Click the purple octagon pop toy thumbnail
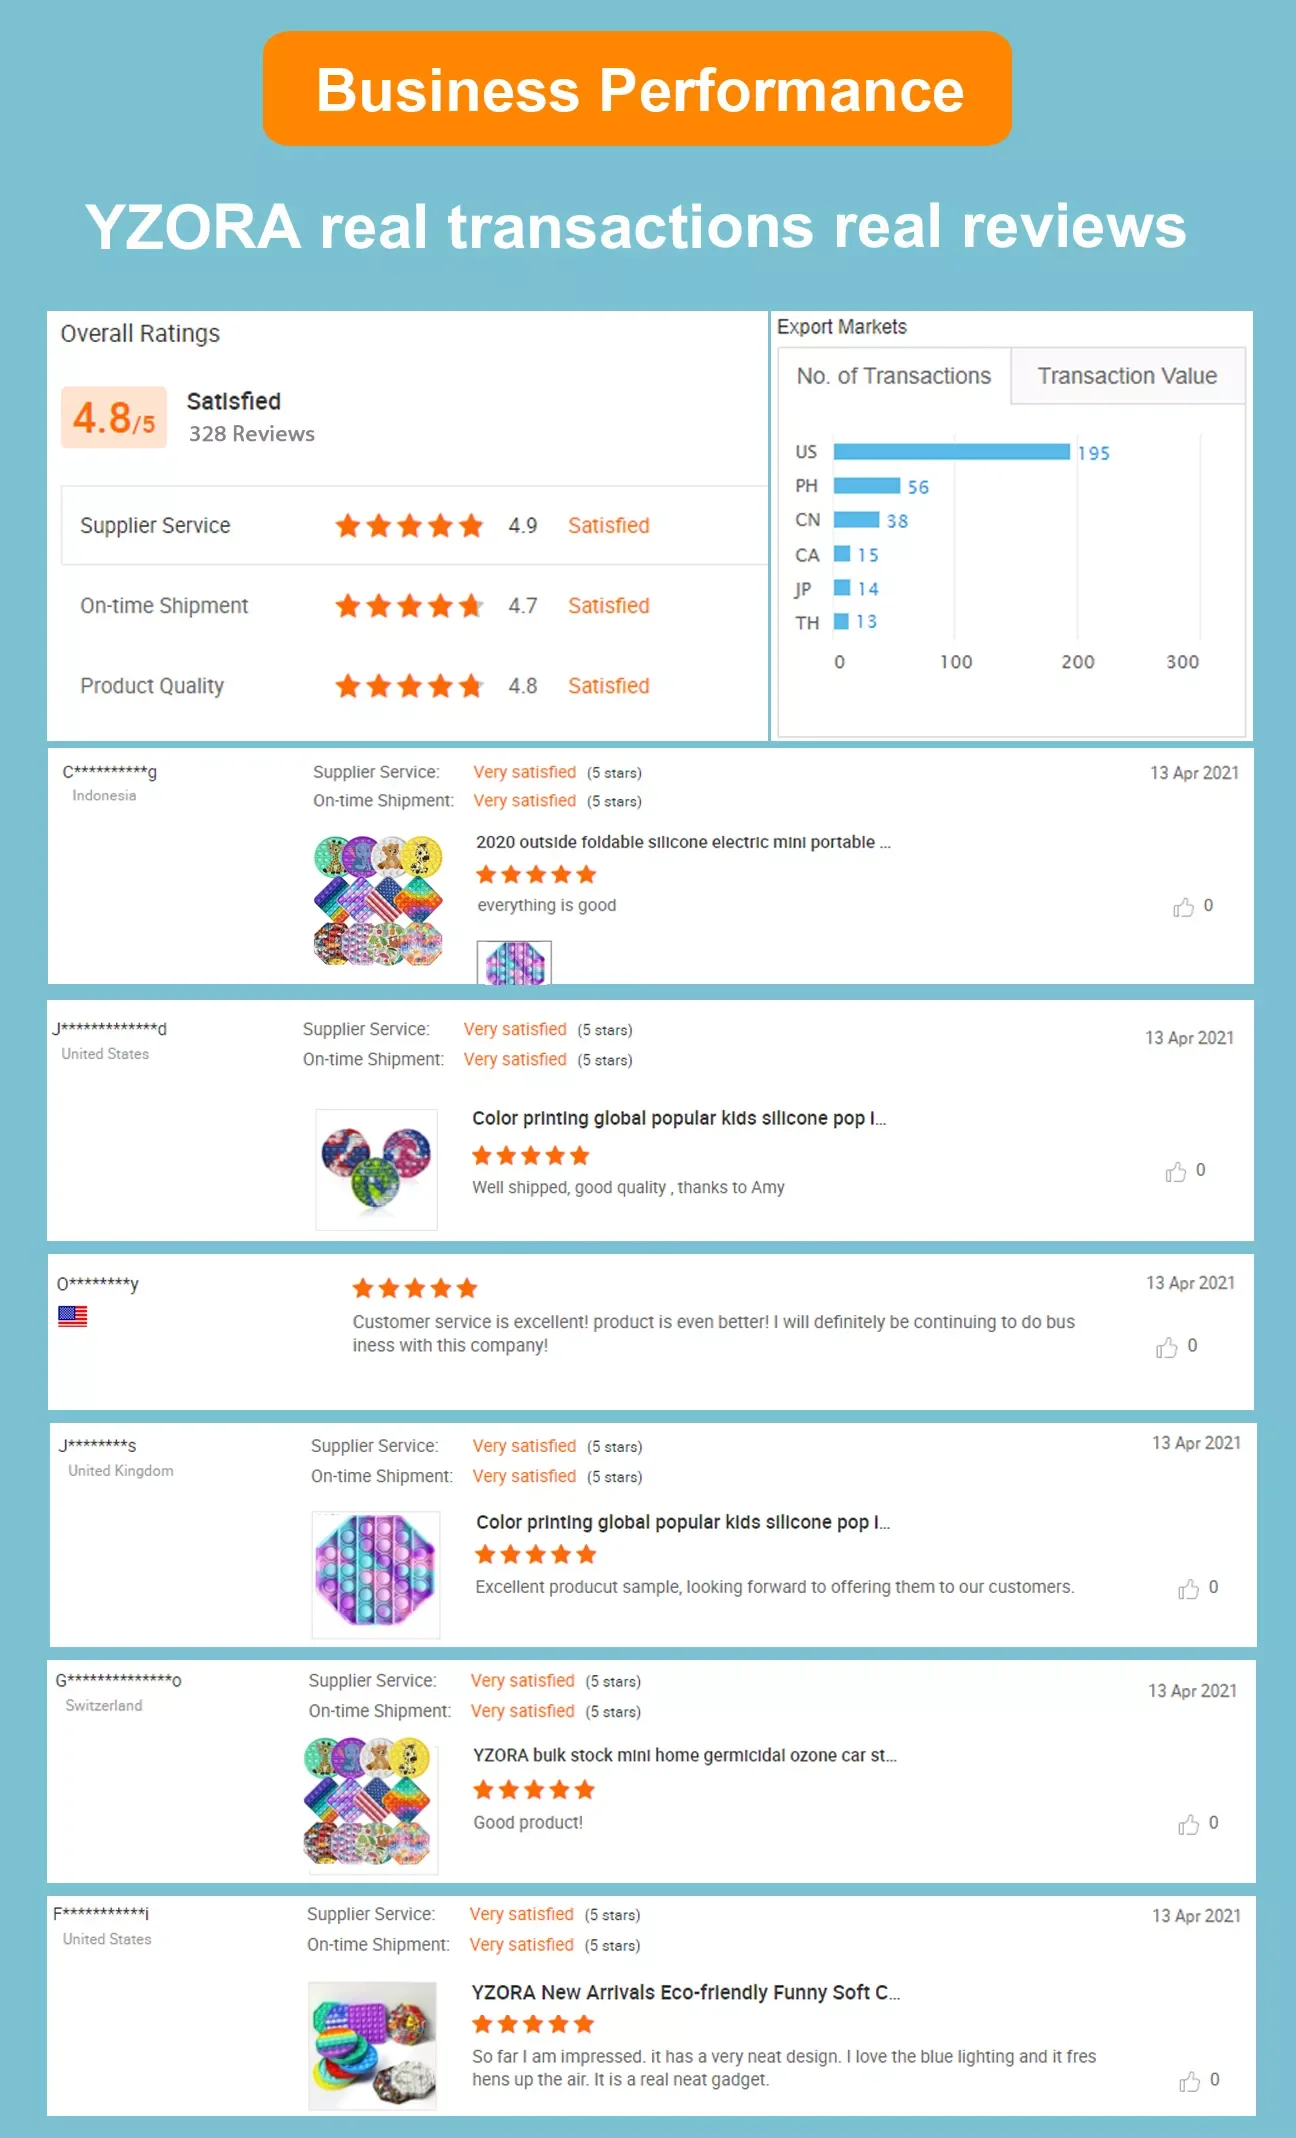Viewport: 1296px width, 2138px height. coord(376,1574)
